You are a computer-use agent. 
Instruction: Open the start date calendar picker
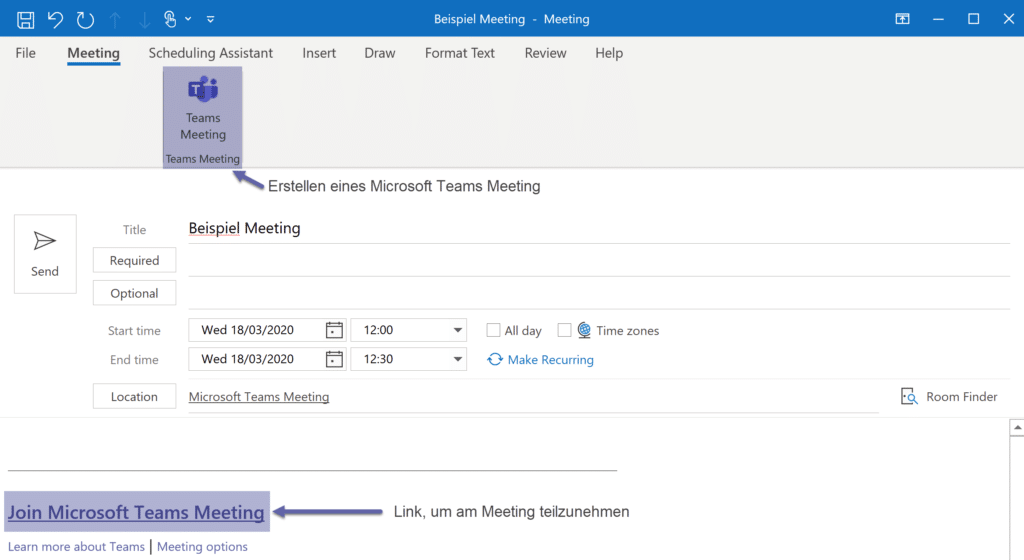tap(334, 330)
